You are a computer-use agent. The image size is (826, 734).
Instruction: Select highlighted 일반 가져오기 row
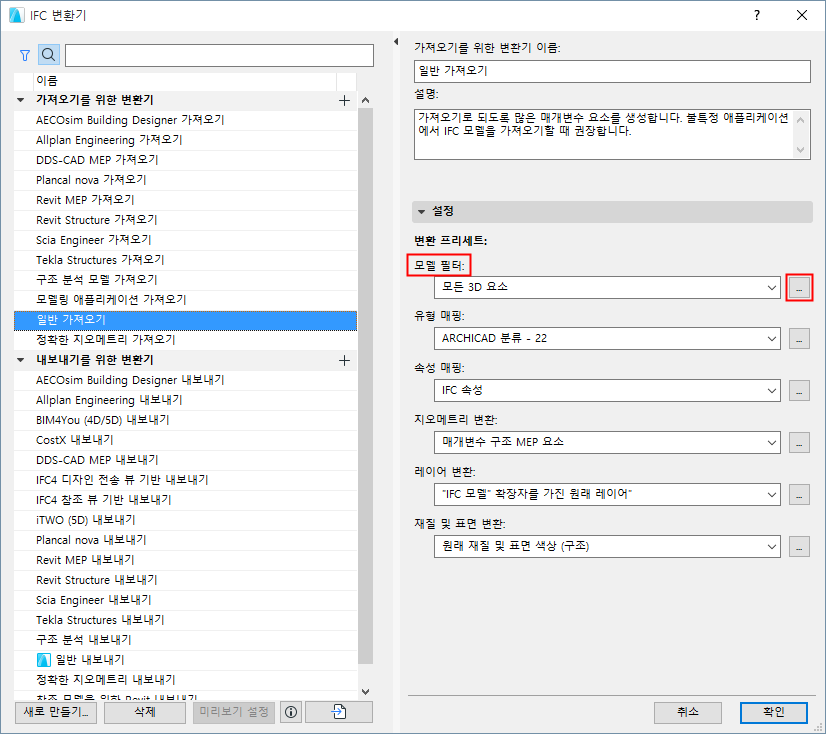[185, 320]
